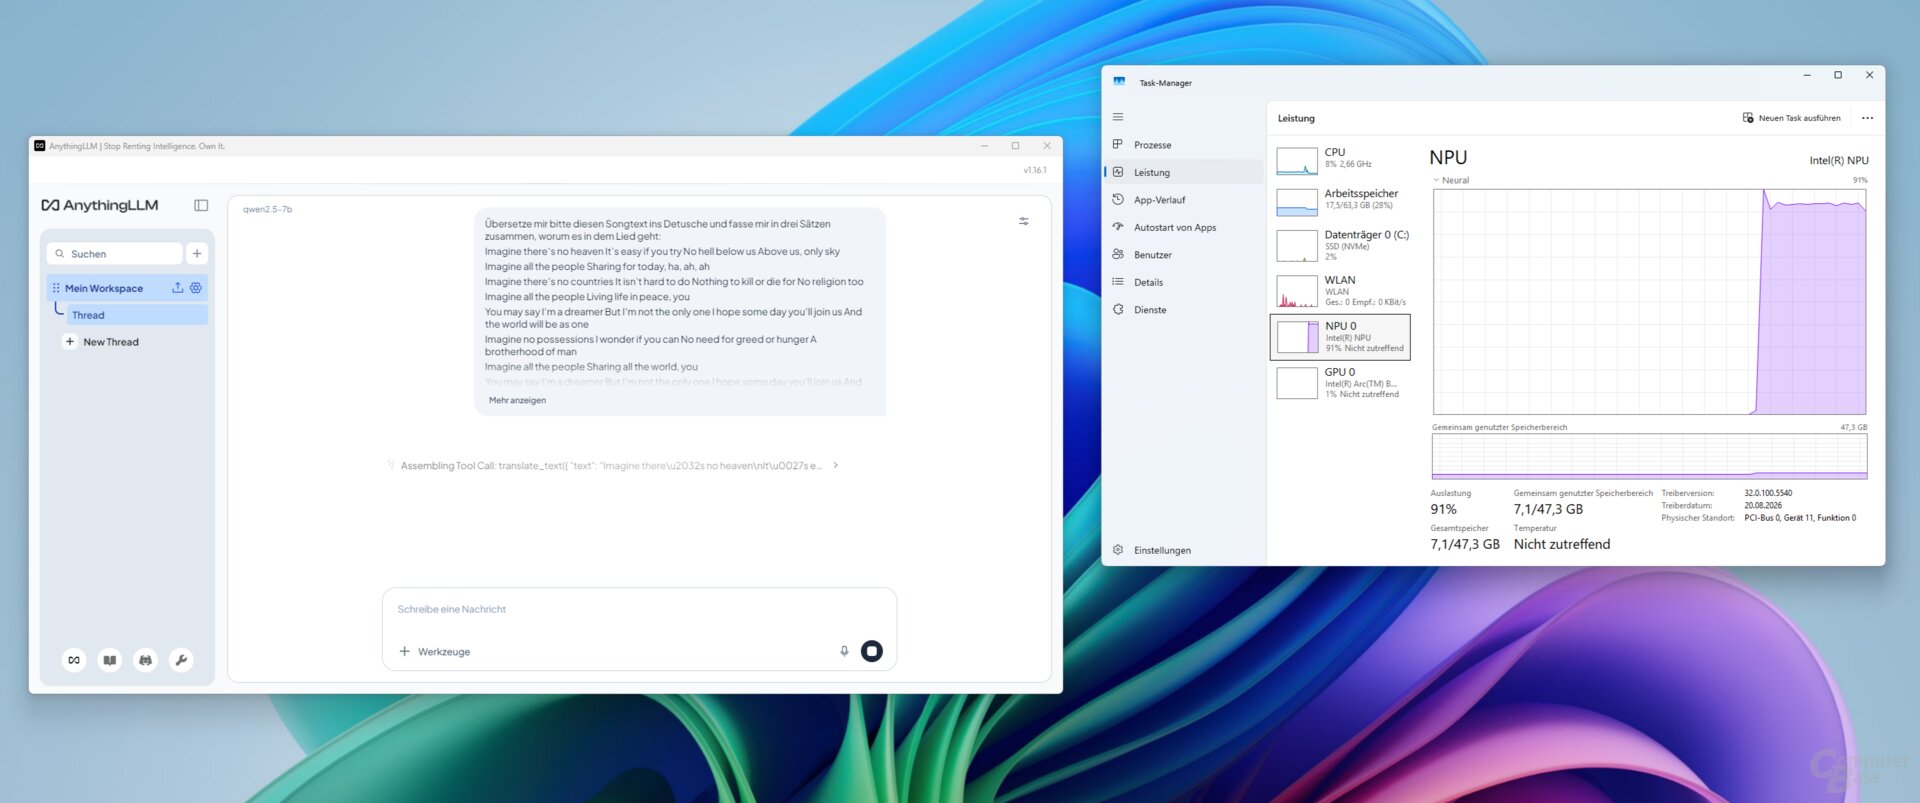
Task: Click the upload icon for Mein Workspace
Action: 178,288
